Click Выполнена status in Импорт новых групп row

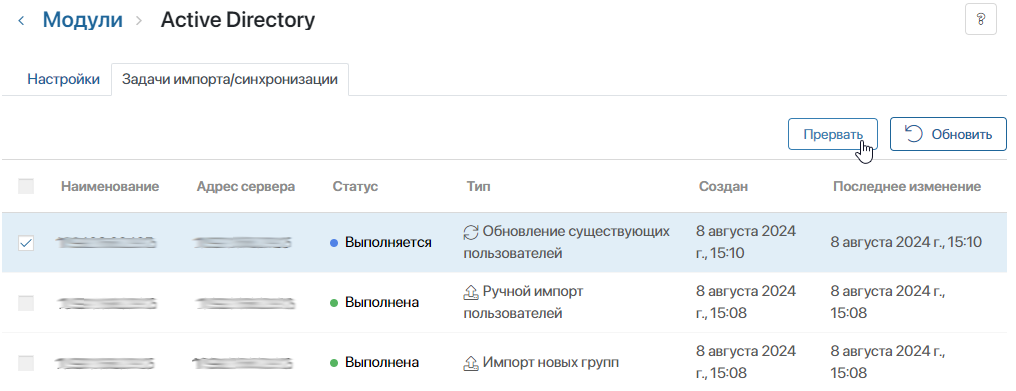tap(382, 363)
